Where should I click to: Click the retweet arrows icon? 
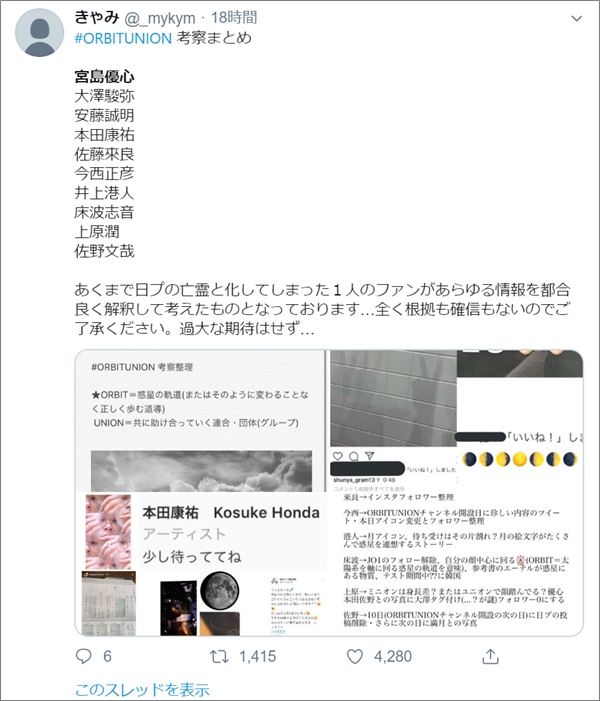[219, 656]
